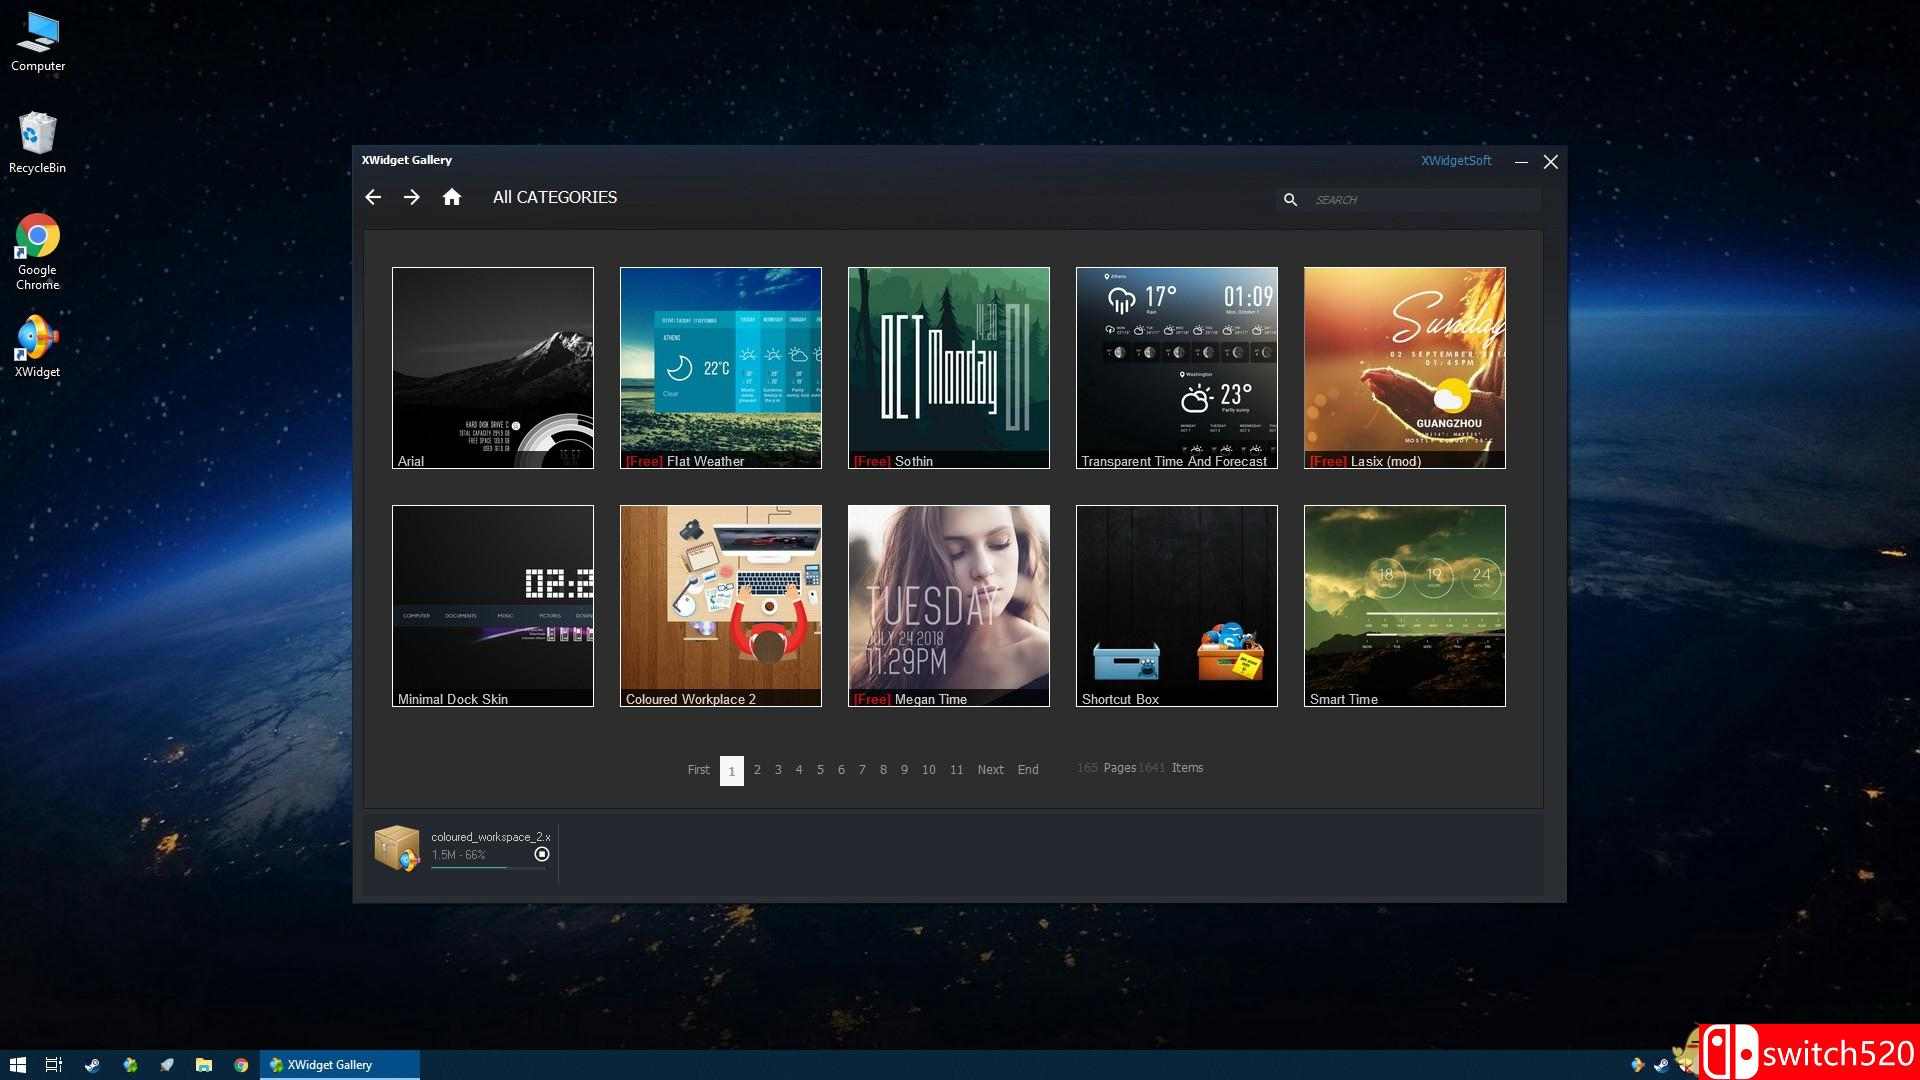Open the XWidget desktop shortcut
1920x1080 pixels.
pyautogui.click(x=38, y=347)
